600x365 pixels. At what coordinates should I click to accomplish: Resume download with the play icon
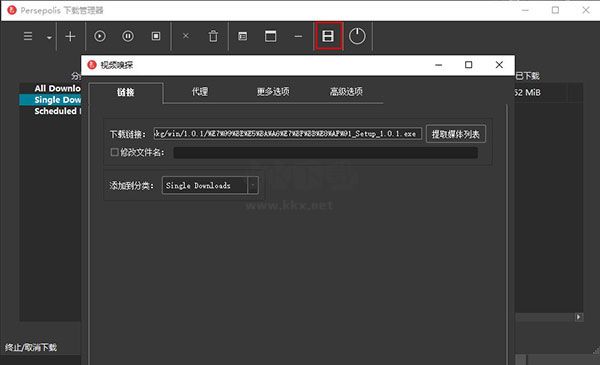click(x=100, y=36)
